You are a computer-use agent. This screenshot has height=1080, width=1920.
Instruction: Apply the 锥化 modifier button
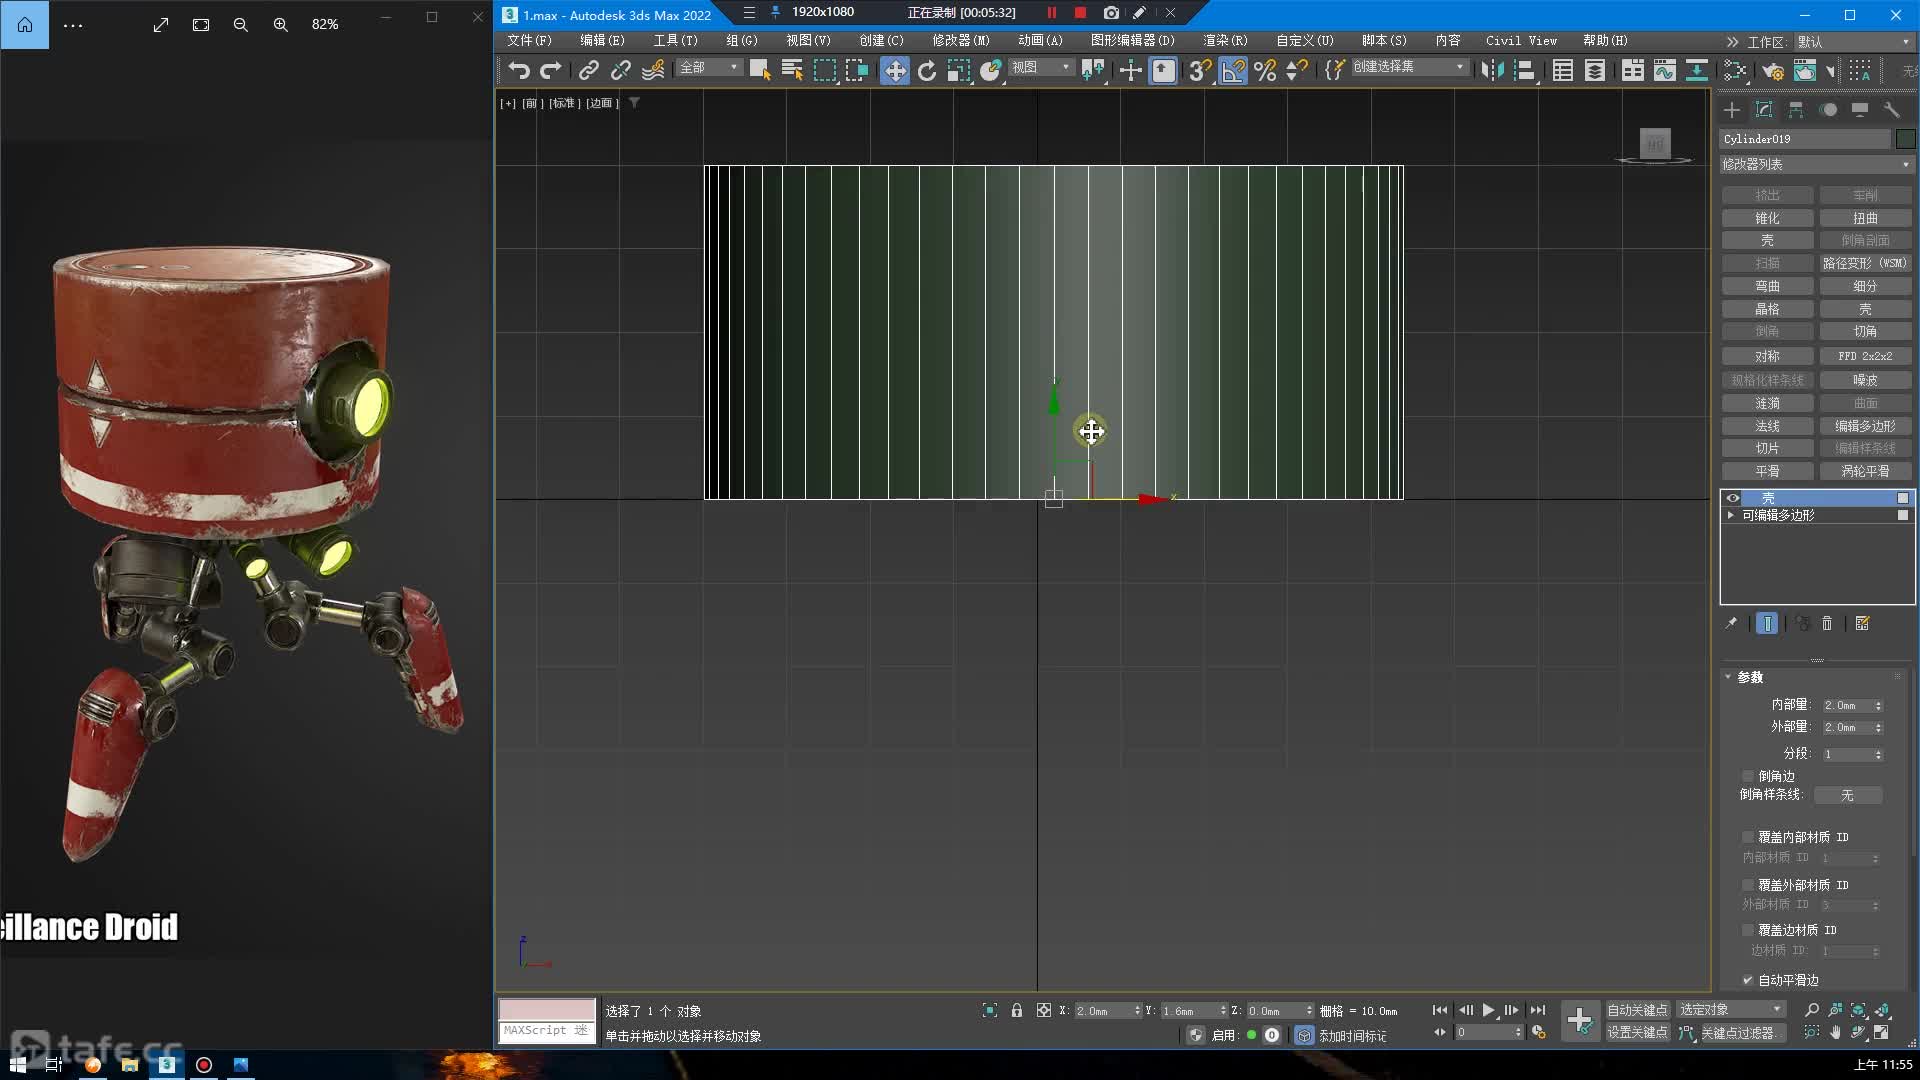(x=1767, y=218)
